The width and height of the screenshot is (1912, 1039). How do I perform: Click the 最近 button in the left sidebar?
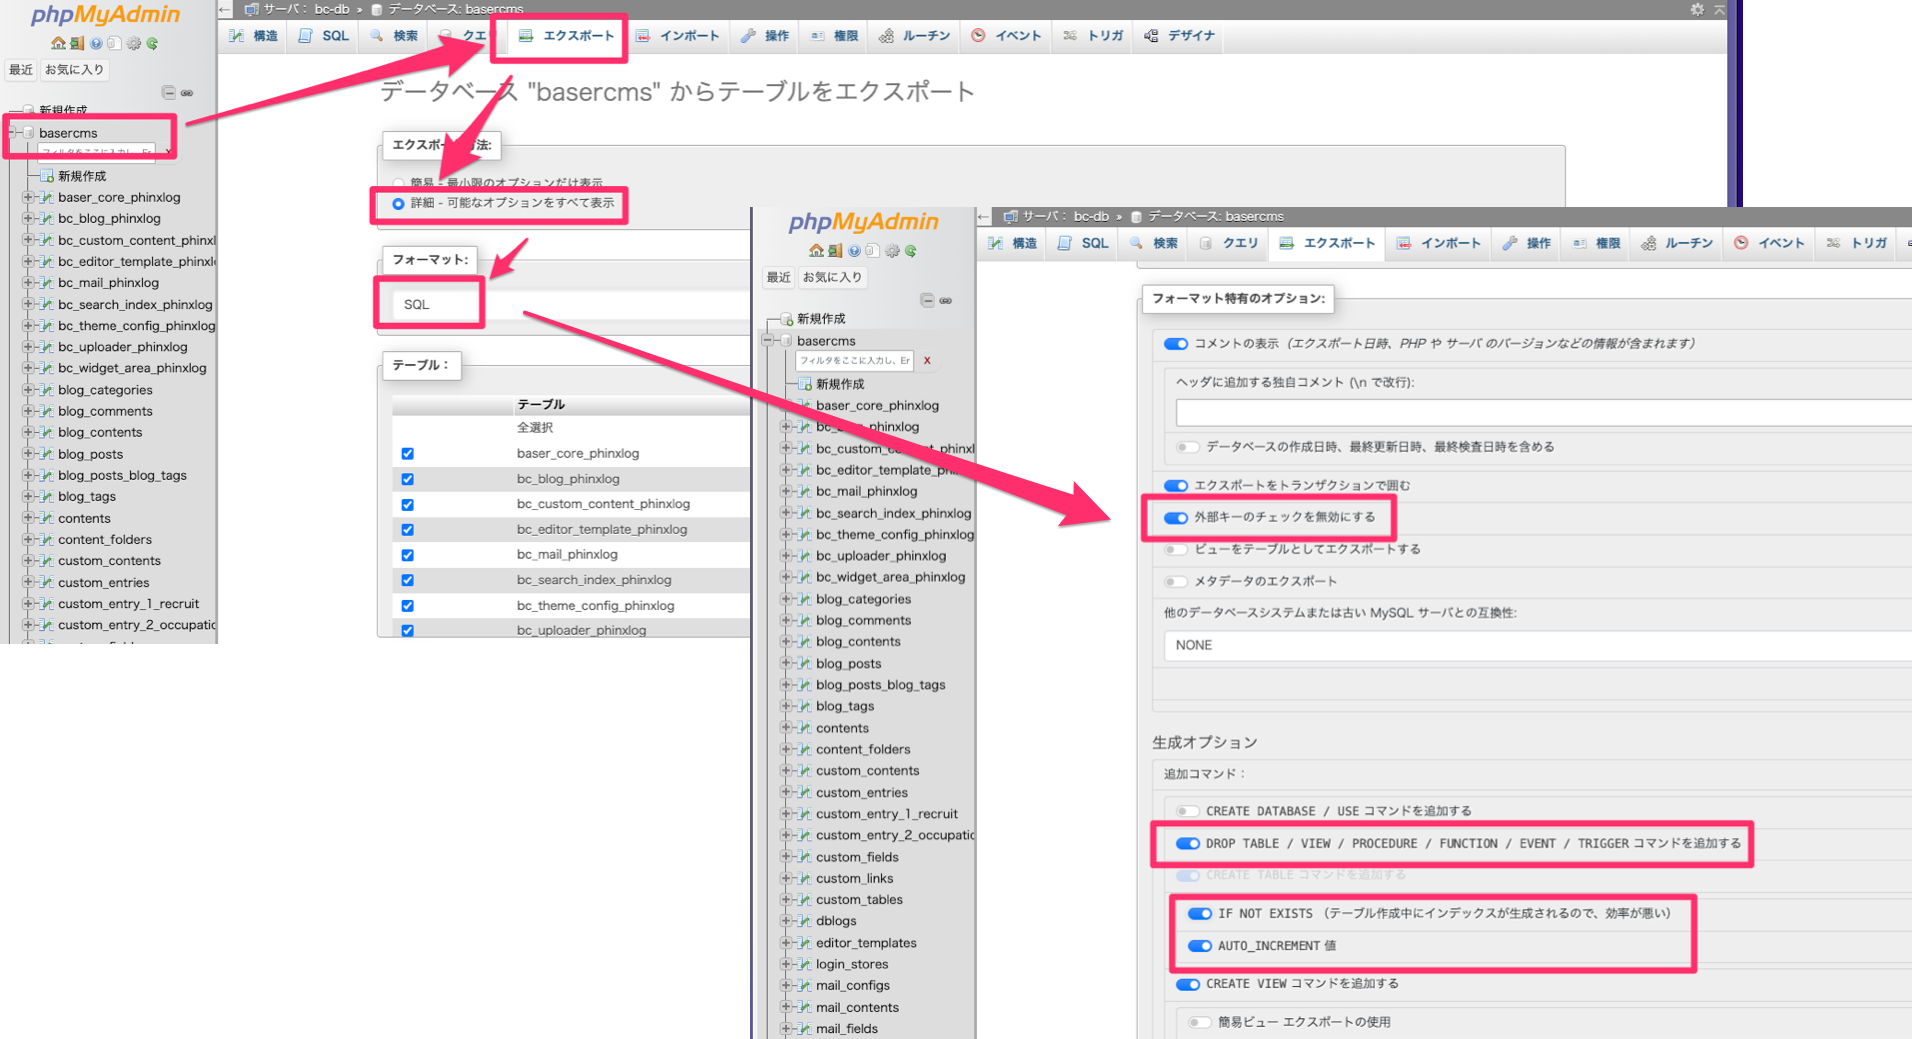tap(21, 70)
